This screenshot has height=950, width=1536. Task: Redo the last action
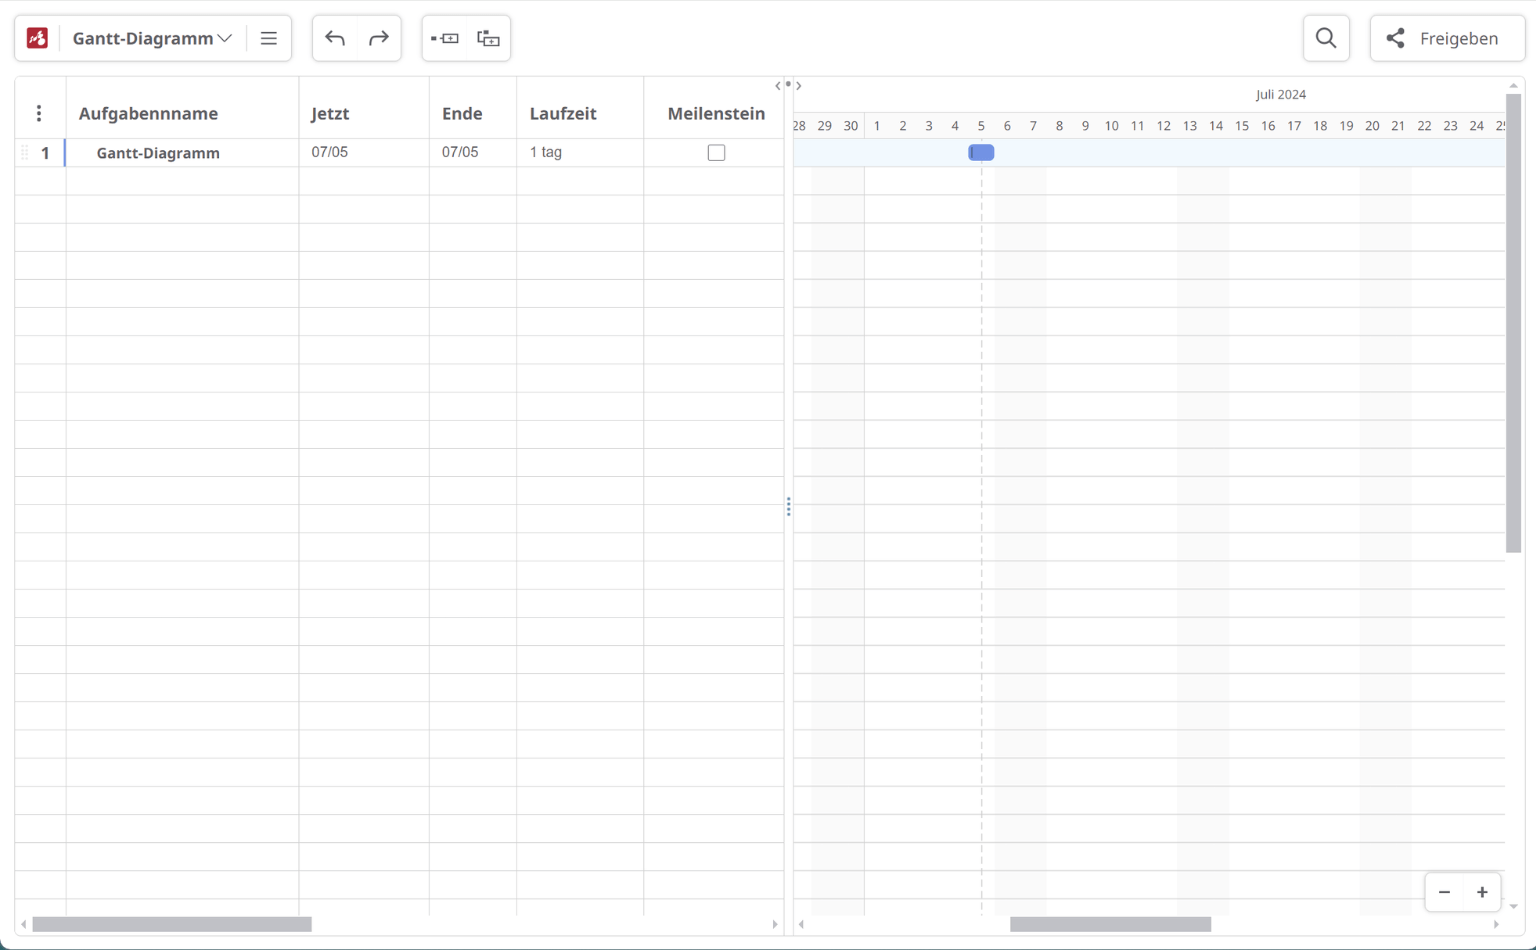click(379, 38)
